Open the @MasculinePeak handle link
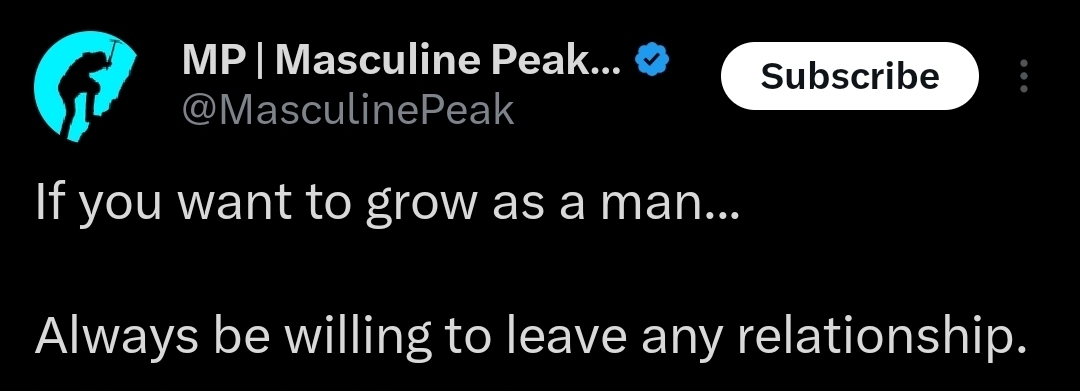Screen dimensions: 1080x391 tap(348, 109)
